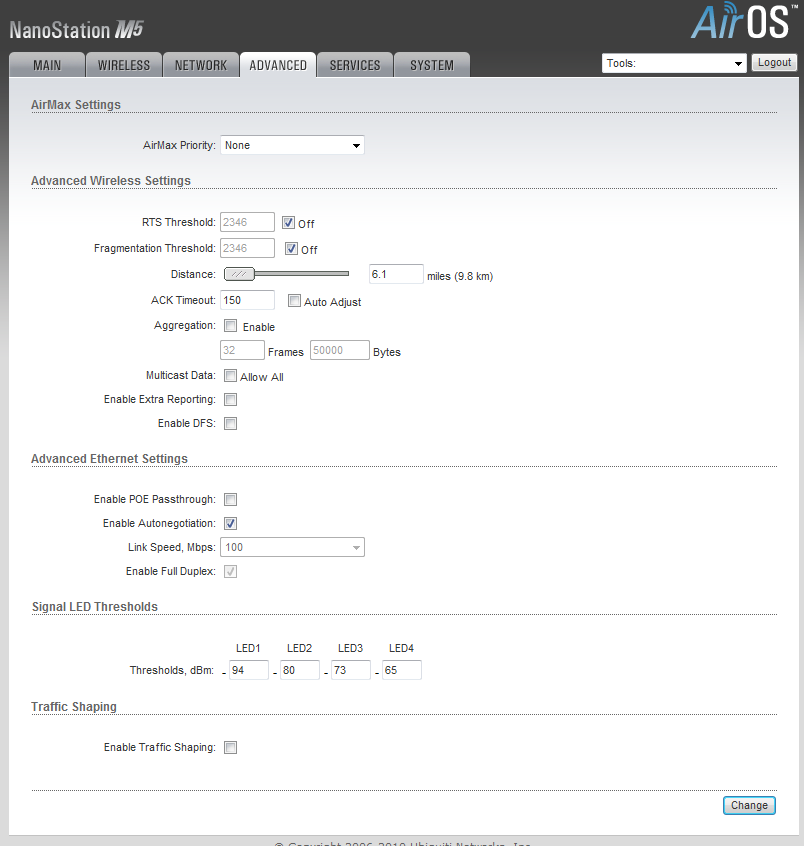Click the ACK Timeout input field
The height and width of the screenshot is (846, 804).
tap(247, 300)
